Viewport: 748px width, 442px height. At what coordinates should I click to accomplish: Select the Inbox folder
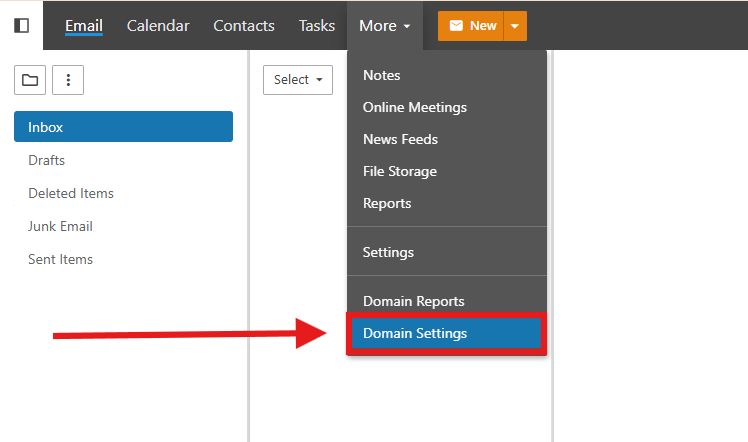click(x=124, y=127)
